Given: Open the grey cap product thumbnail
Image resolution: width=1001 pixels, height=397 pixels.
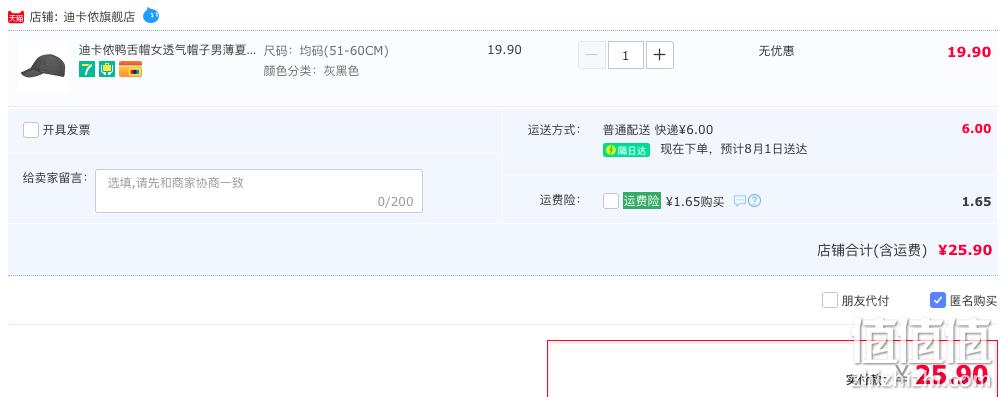Looking at the screenshot, I should (x=43, y=66).
